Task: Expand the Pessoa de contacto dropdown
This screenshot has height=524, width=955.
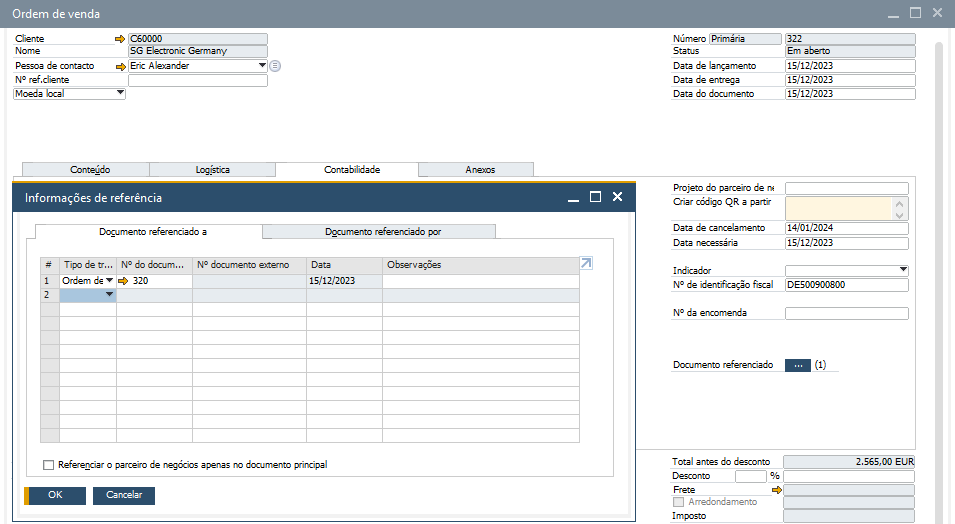Action: pos(262,66)
